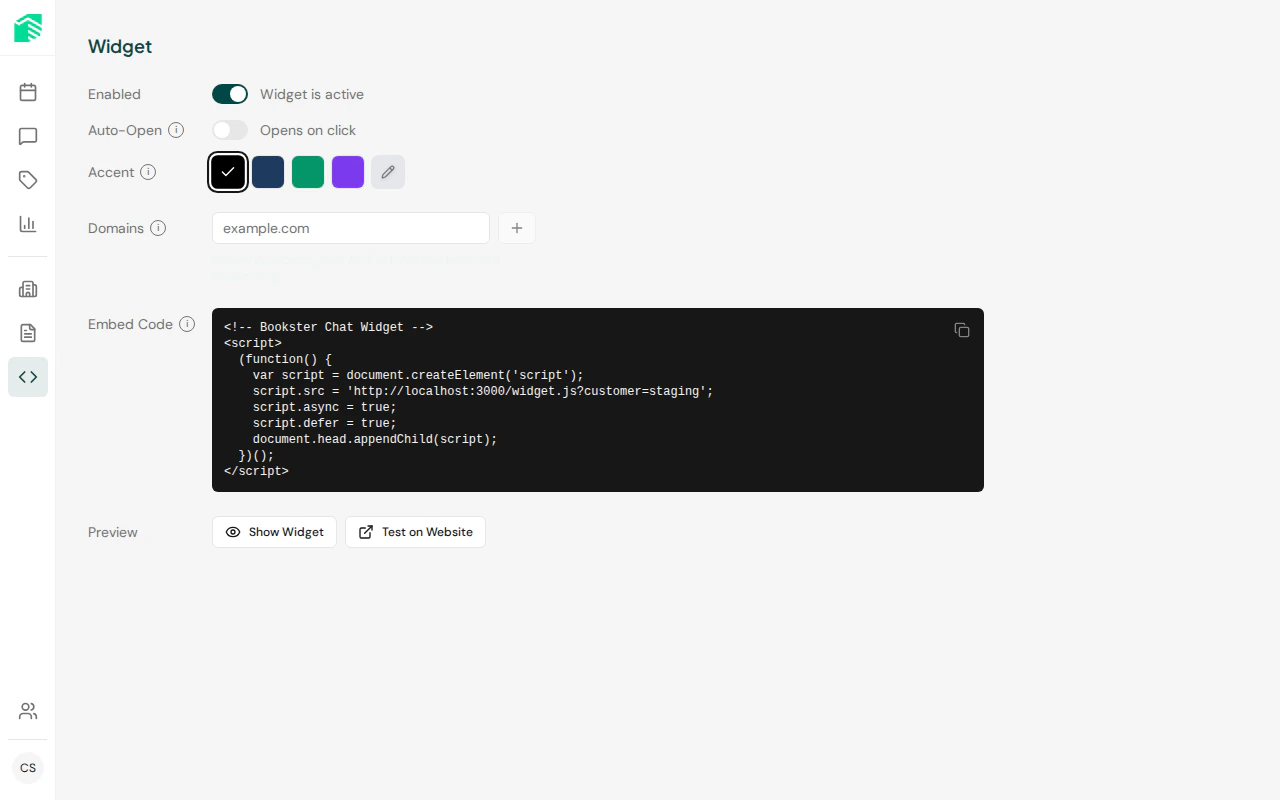Click the info icon beside Accent

pos(148,172)
